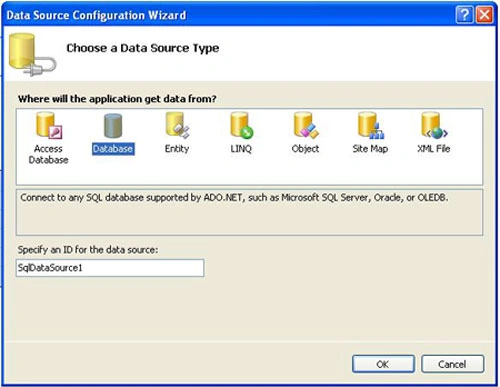Choose the Object data source icon
The image size is (500, 387).
tap(306, 125)
